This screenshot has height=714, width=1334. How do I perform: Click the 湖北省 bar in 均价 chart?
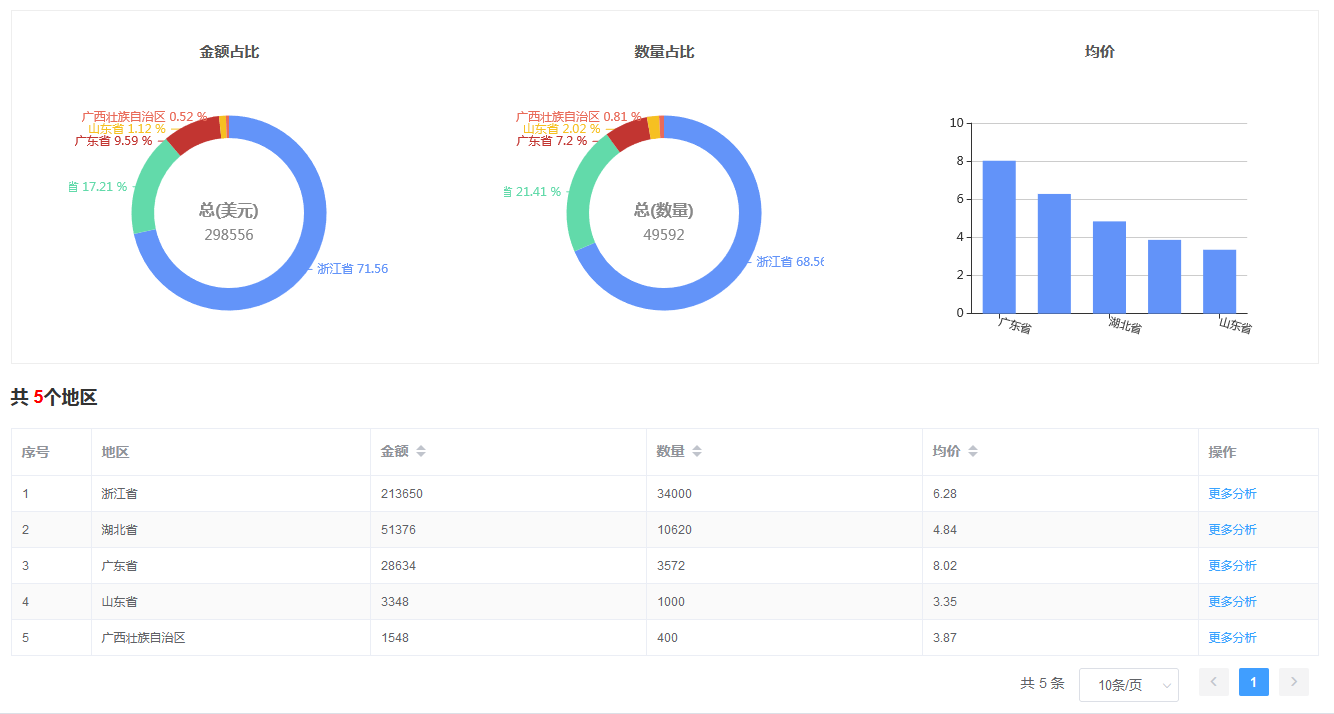point(1109,267)
